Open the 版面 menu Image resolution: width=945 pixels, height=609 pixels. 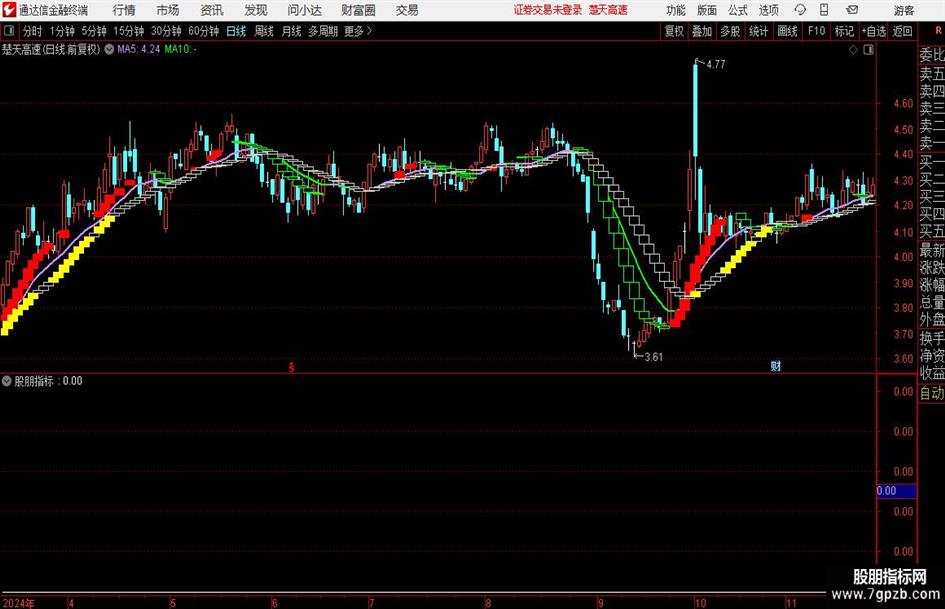coord(707,10)
